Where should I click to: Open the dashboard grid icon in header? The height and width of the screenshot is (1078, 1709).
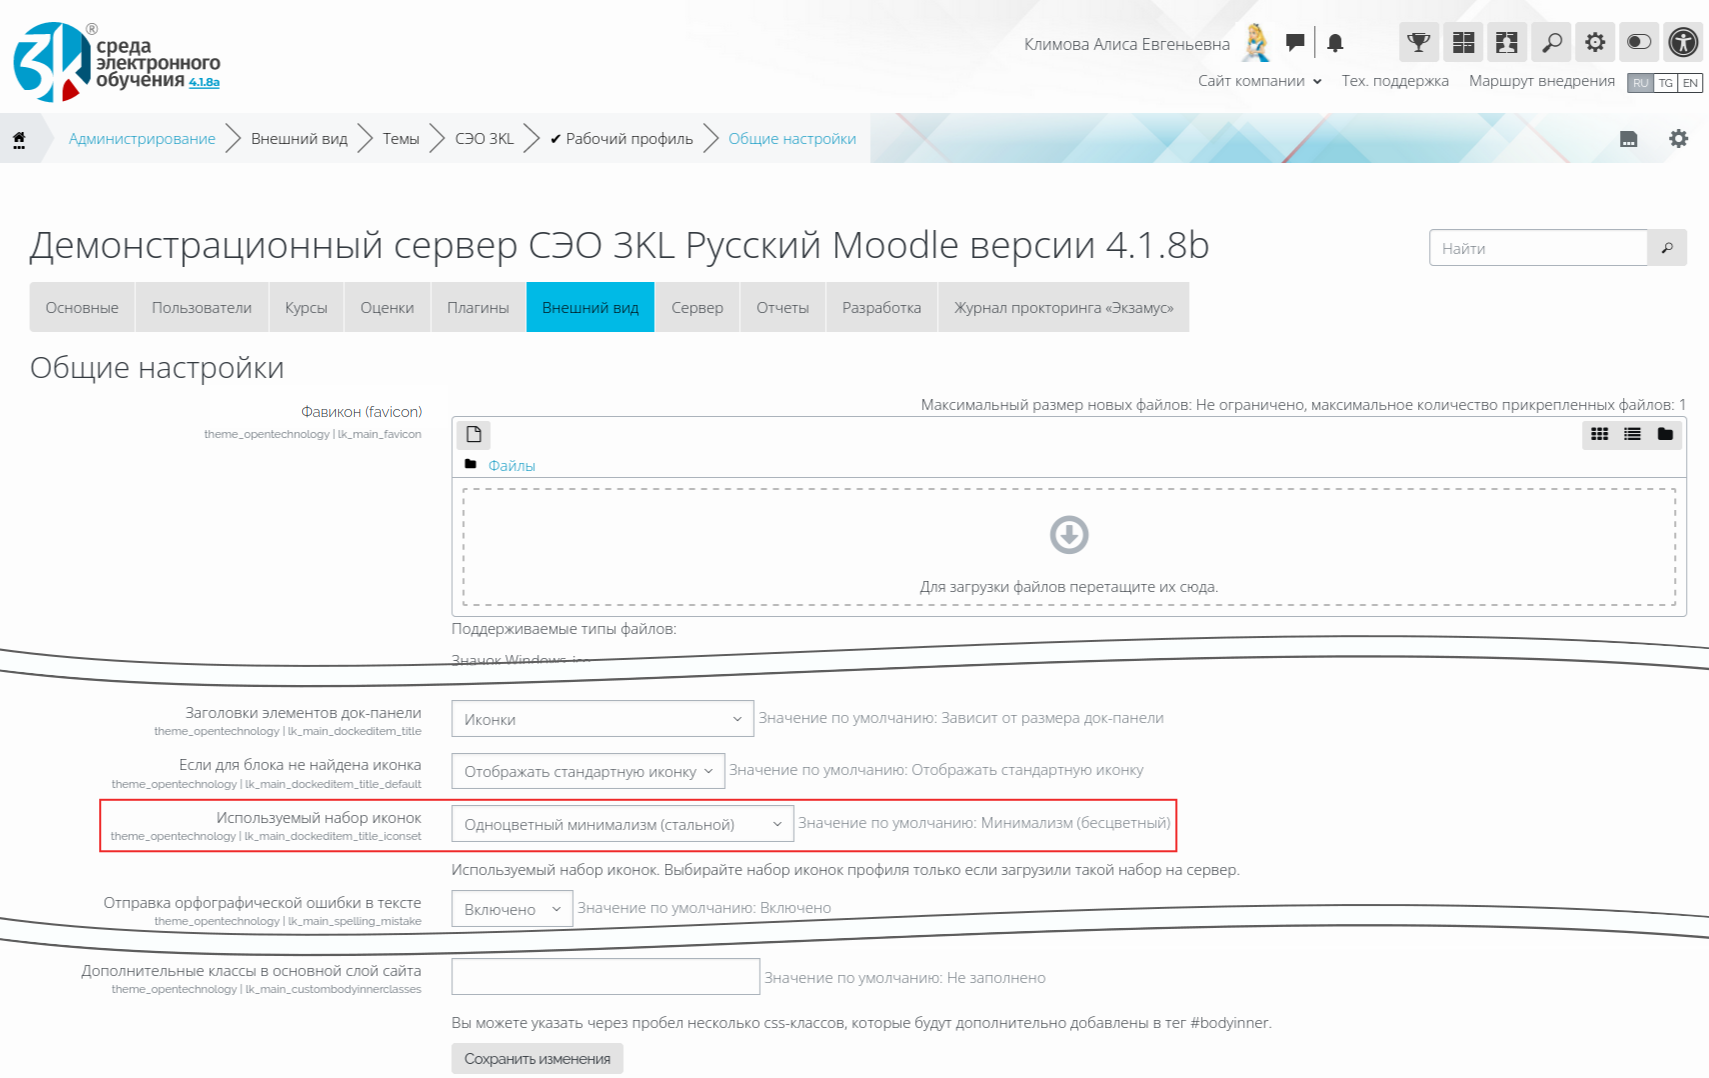tap(1463, 42)
